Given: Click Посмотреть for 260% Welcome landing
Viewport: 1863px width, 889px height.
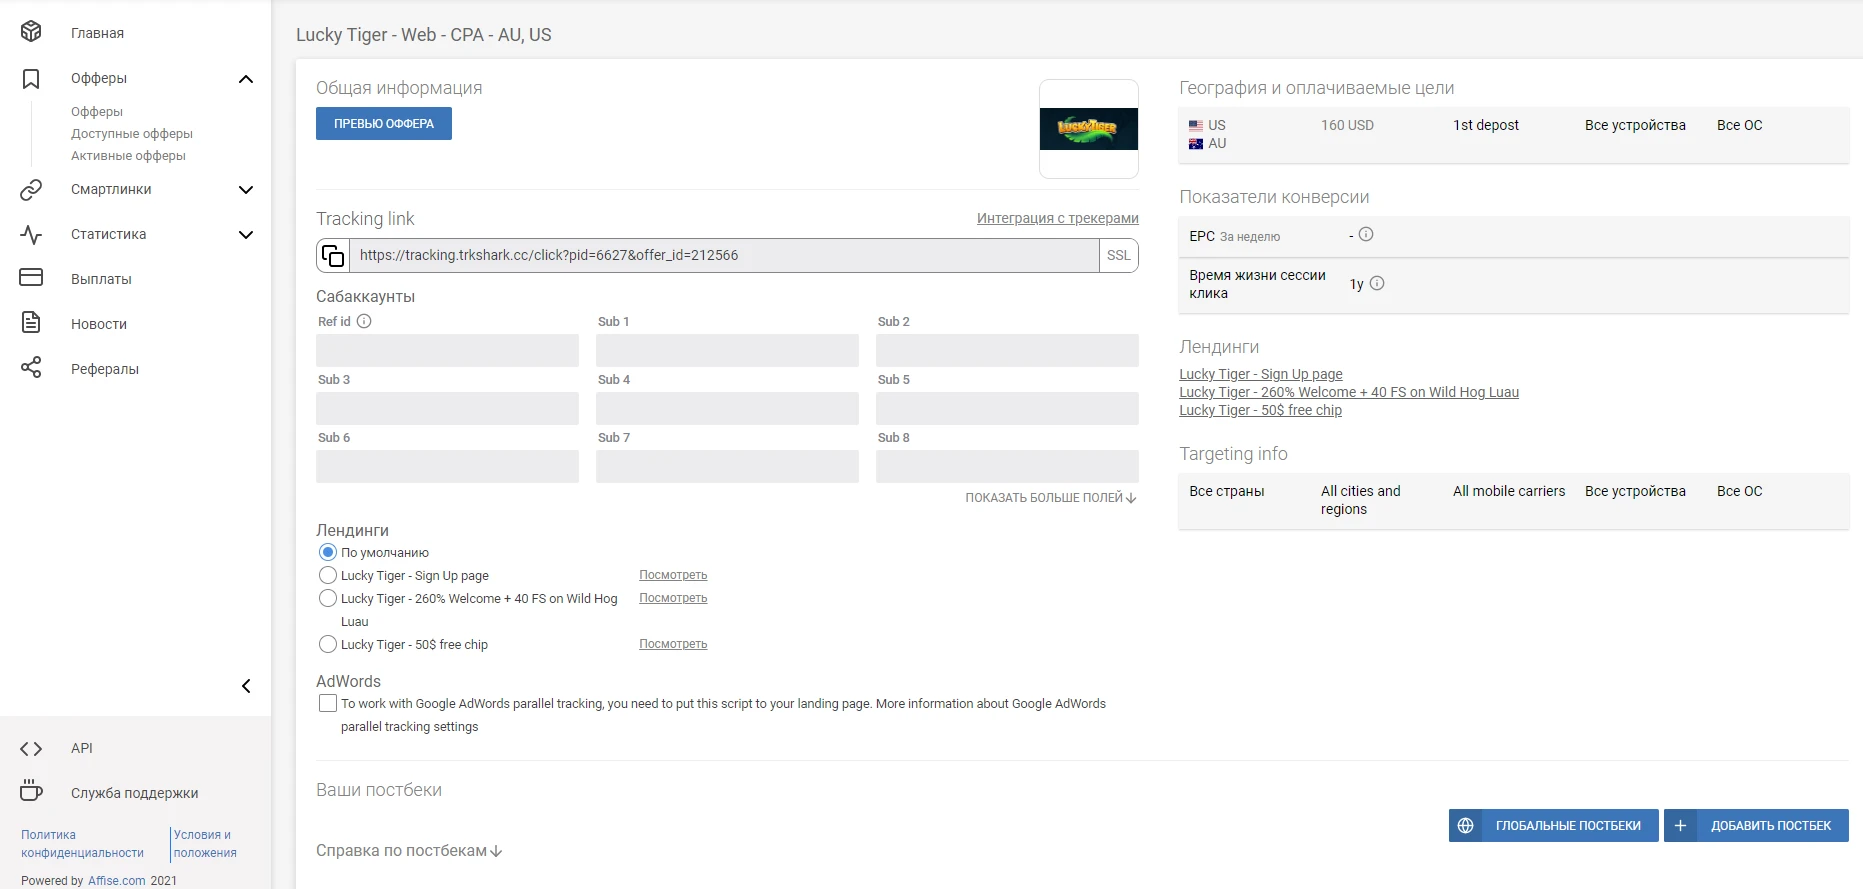Looking at the screenshot, I should click(x=673, y=598).
